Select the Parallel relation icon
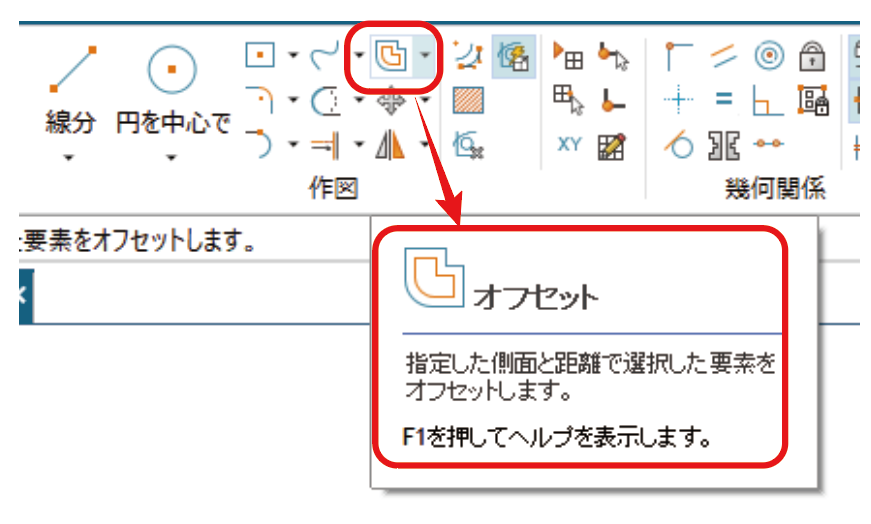 (x=724, y=57)
